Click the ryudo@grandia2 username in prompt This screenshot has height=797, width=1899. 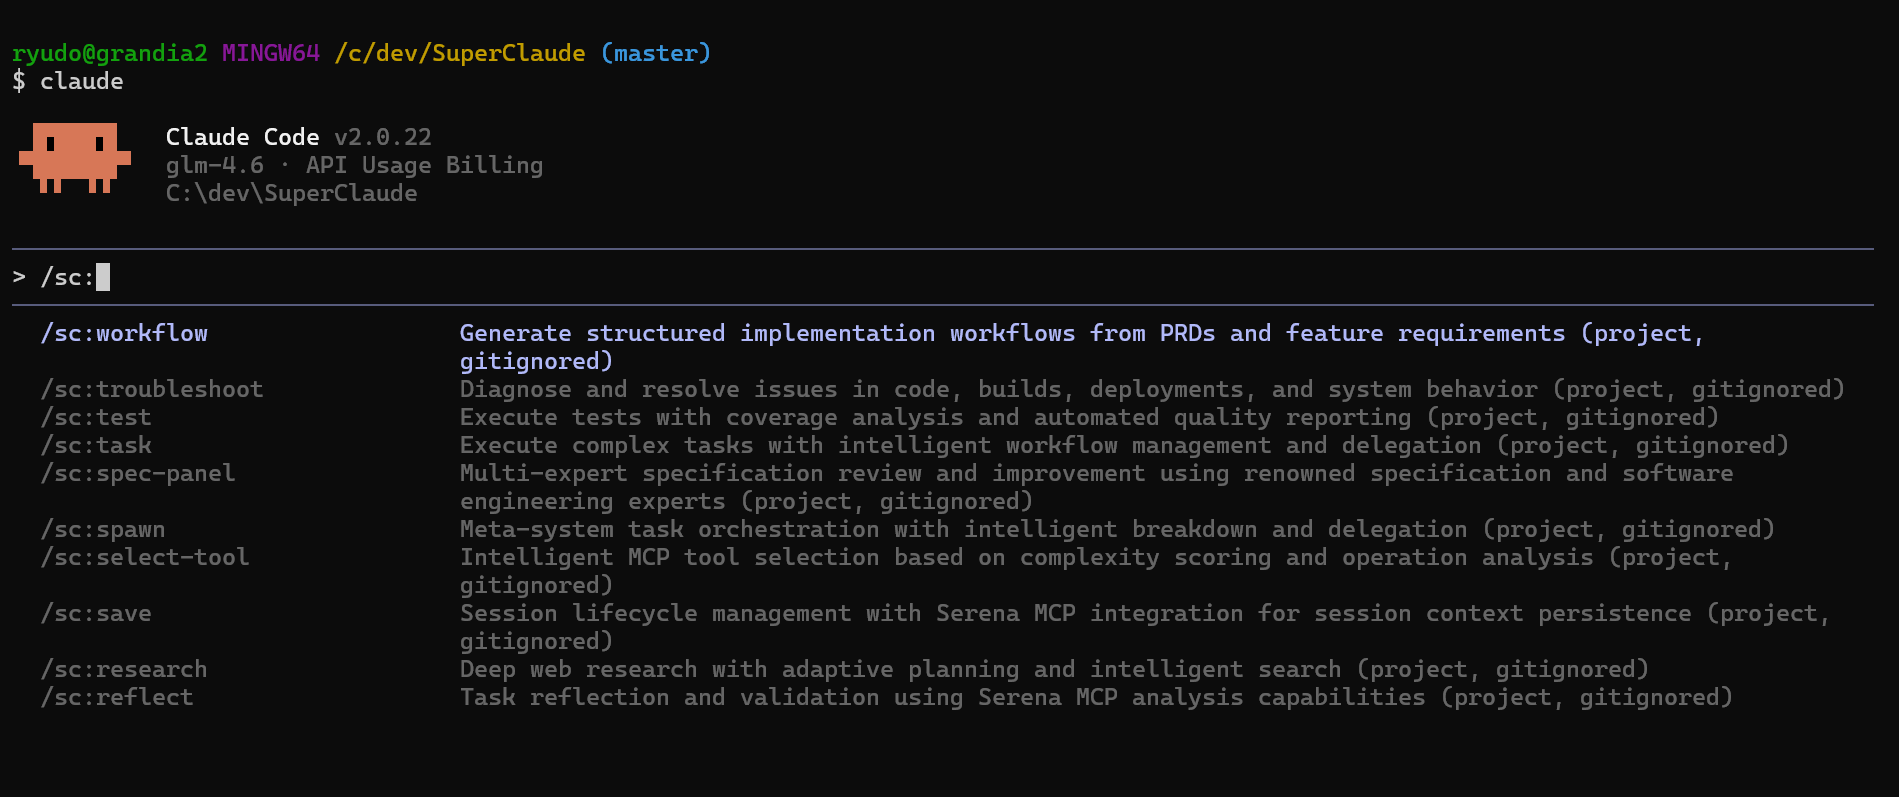pos(109,53)
